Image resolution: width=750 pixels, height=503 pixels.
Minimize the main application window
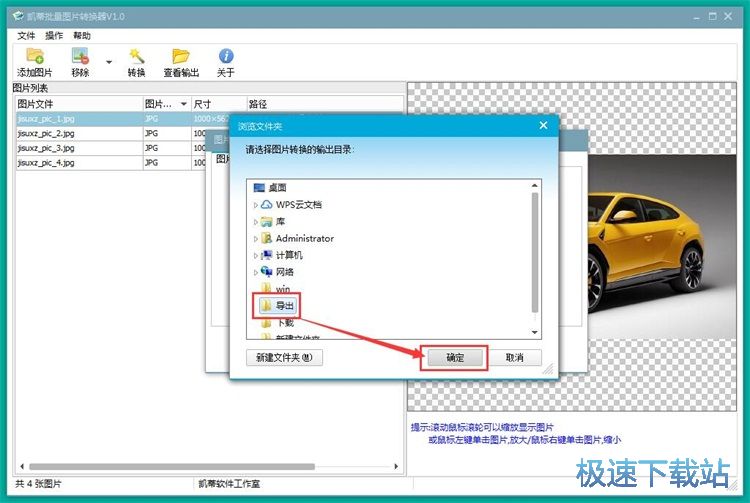(x=696, y=17)
